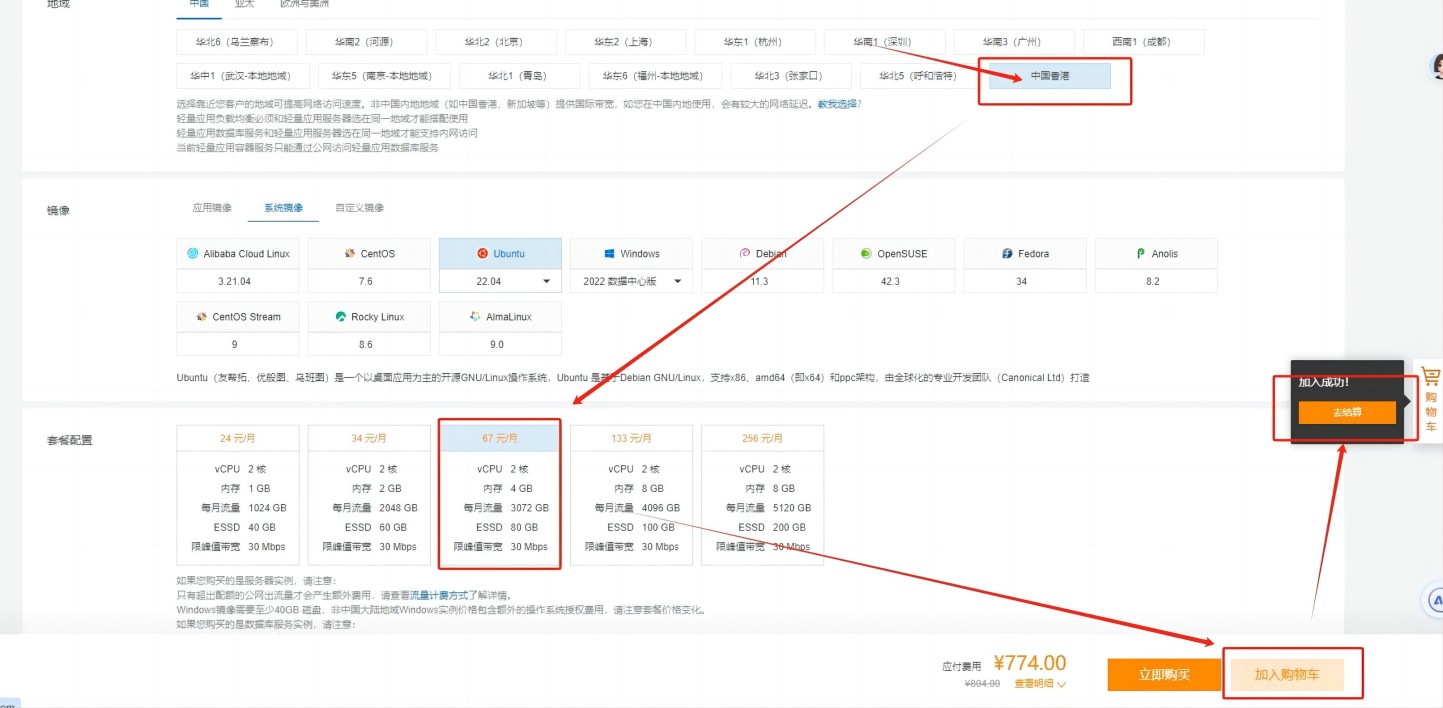Screen dimensions: 1443x708
Task: Click the Ubuntu logo icon
Action: pos(483,254)
